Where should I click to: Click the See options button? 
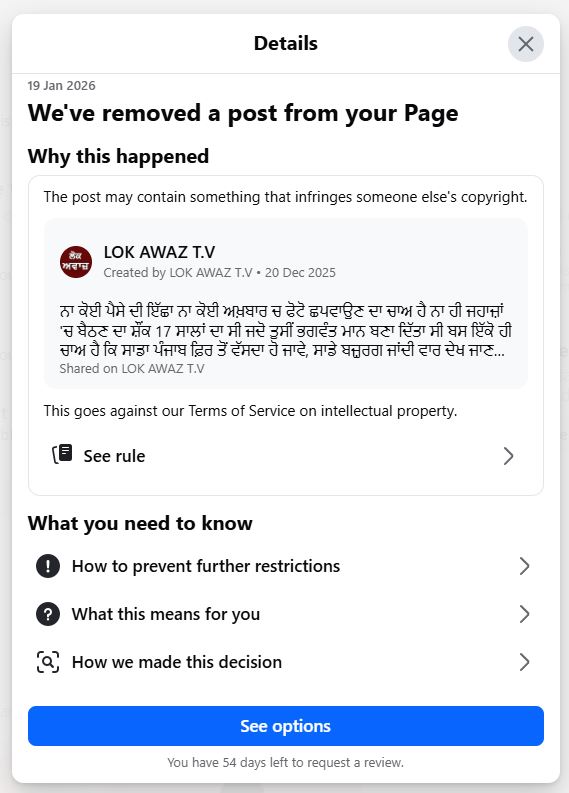[x=286, y=726]
